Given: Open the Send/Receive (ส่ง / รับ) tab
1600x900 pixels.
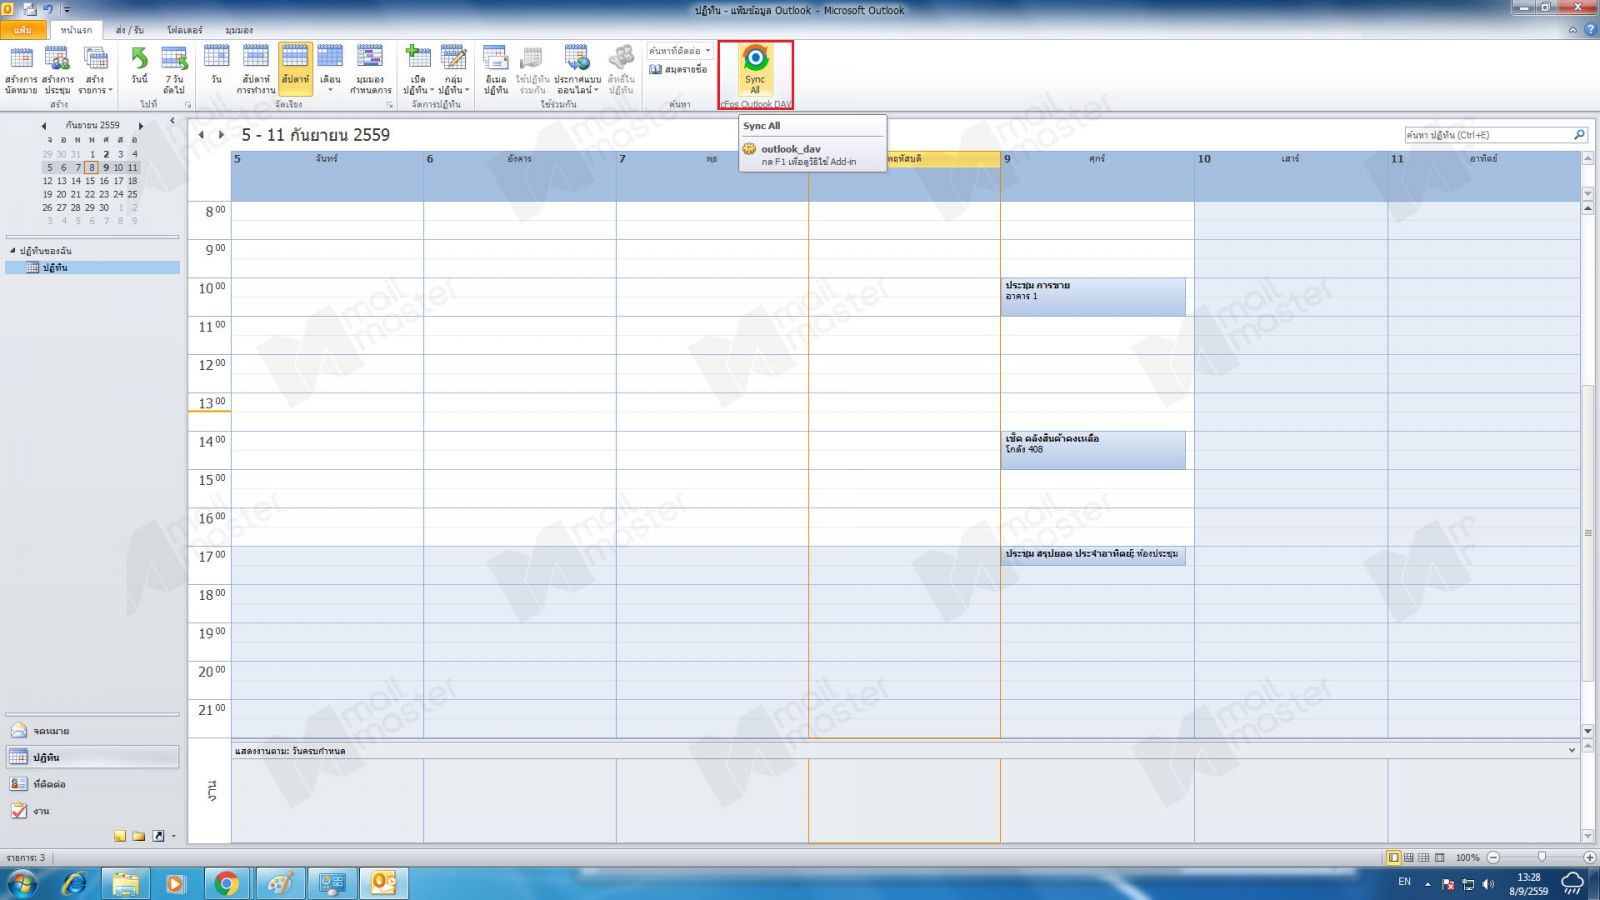Looking at the screenshot, I should (x=130, y=30).
